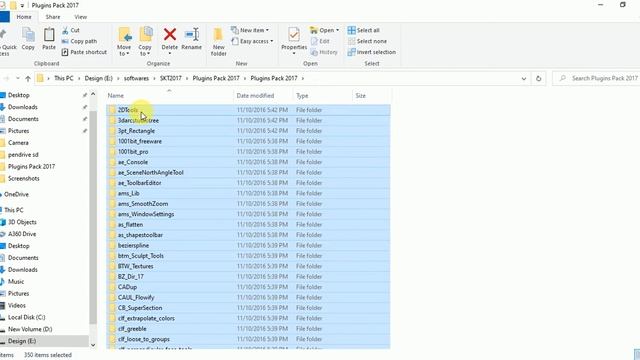Viewport: 640px width, 360px height.
Task: Select Local Disk (C:) in sidebar
Action: click(x=27, y=317)
